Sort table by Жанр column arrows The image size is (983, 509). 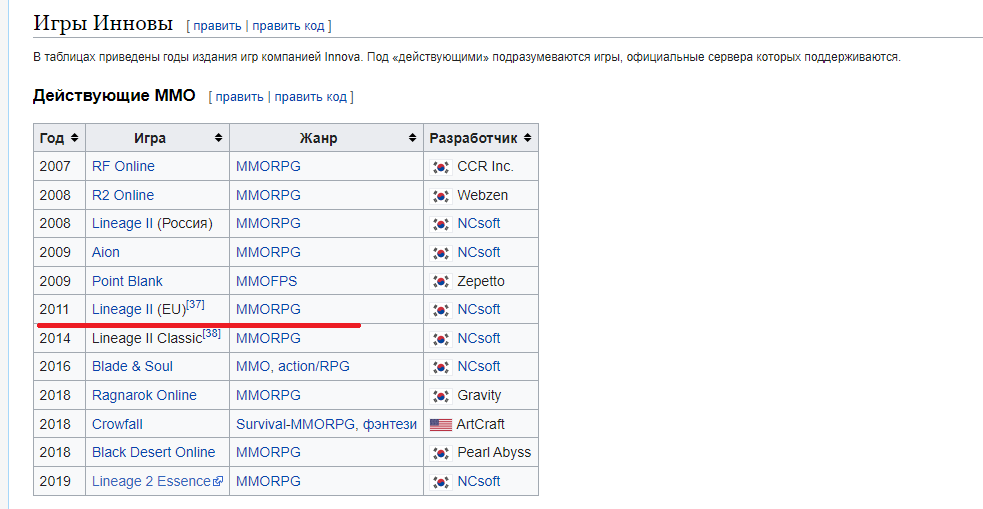411,138
